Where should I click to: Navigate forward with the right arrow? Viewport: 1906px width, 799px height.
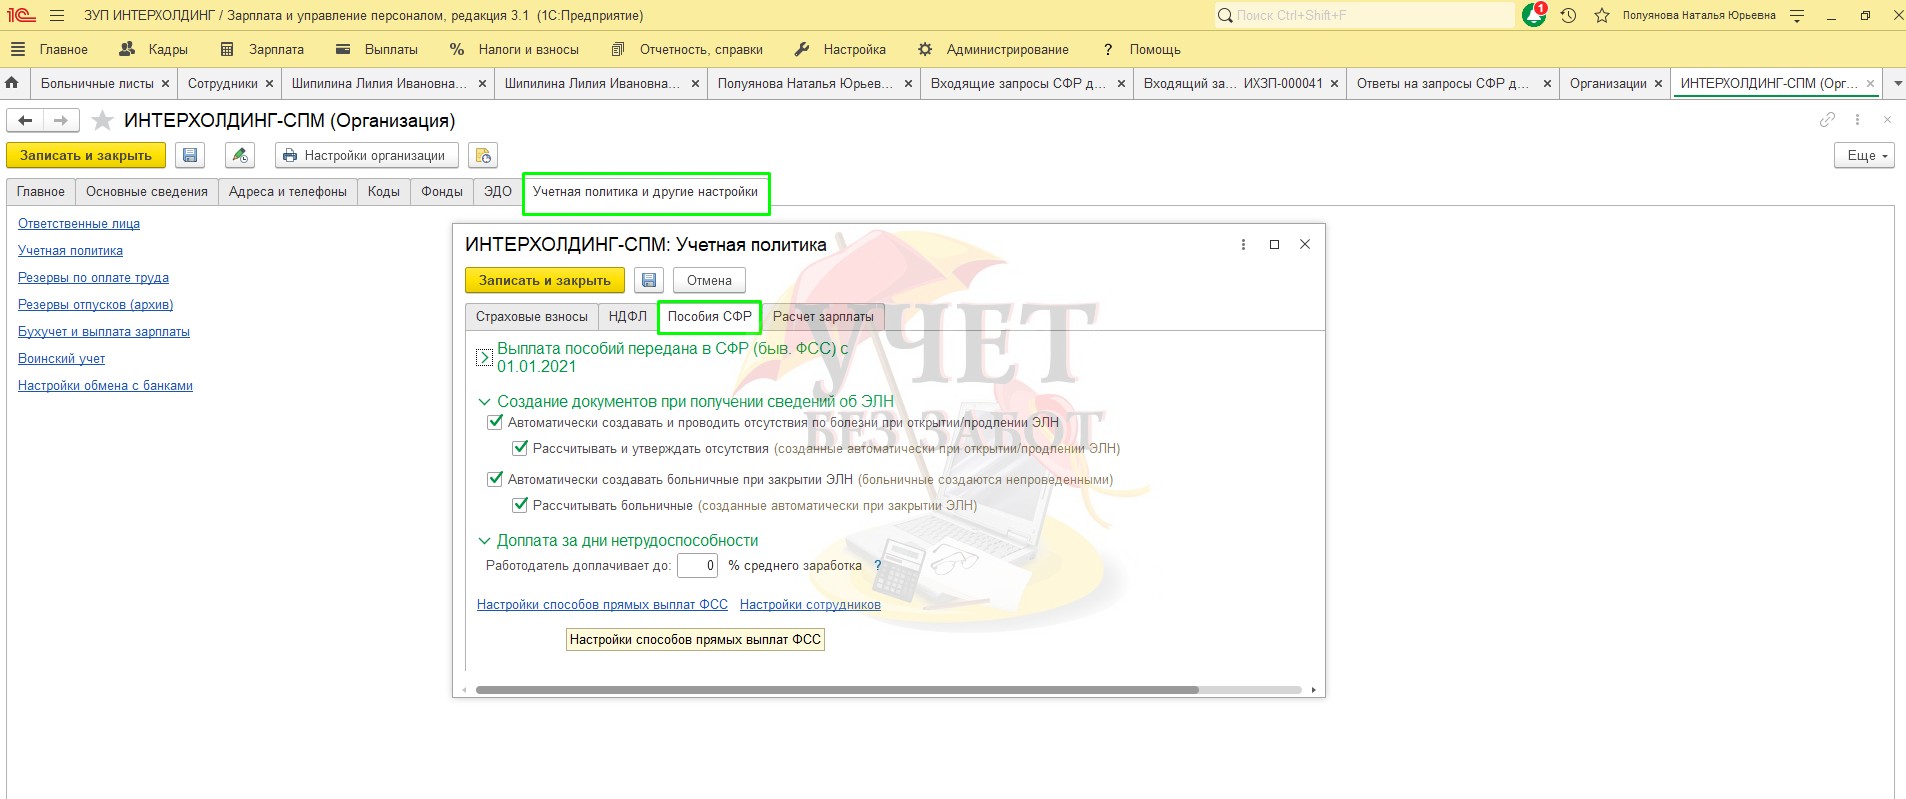(x=61, y=121)
